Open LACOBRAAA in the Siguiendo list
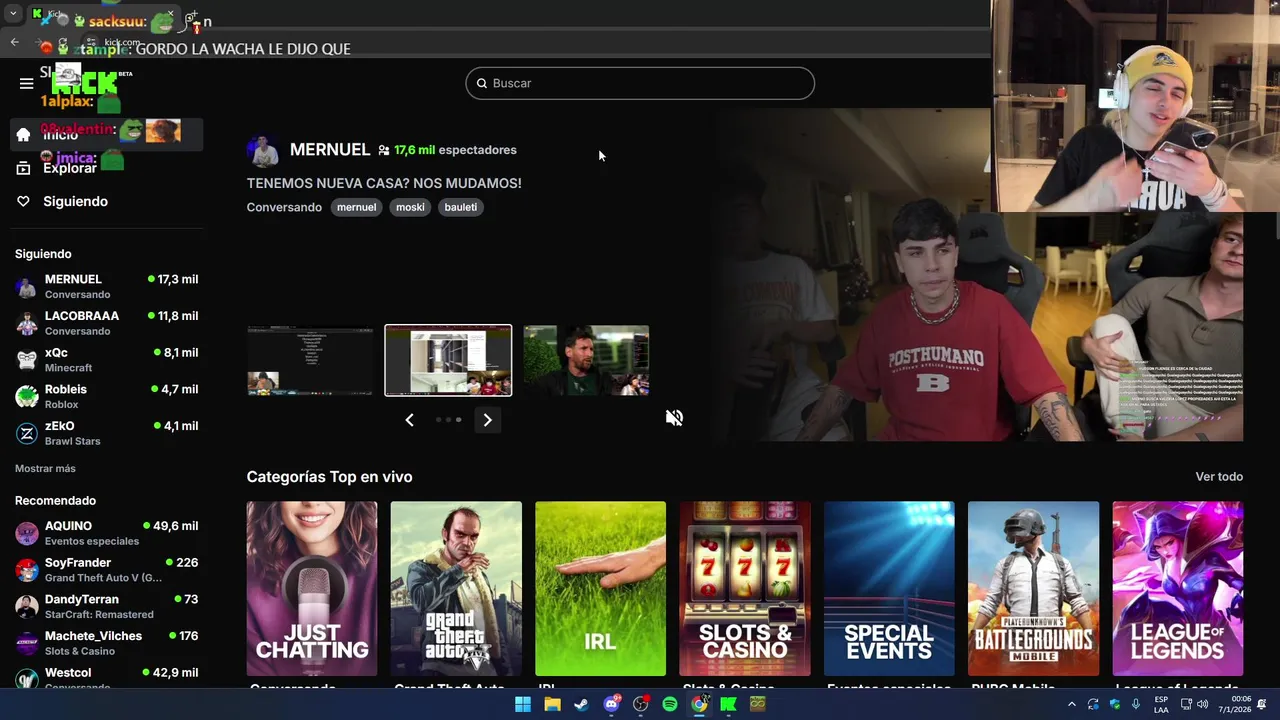This screenshot has width=1280, height=720. point(106,322)
